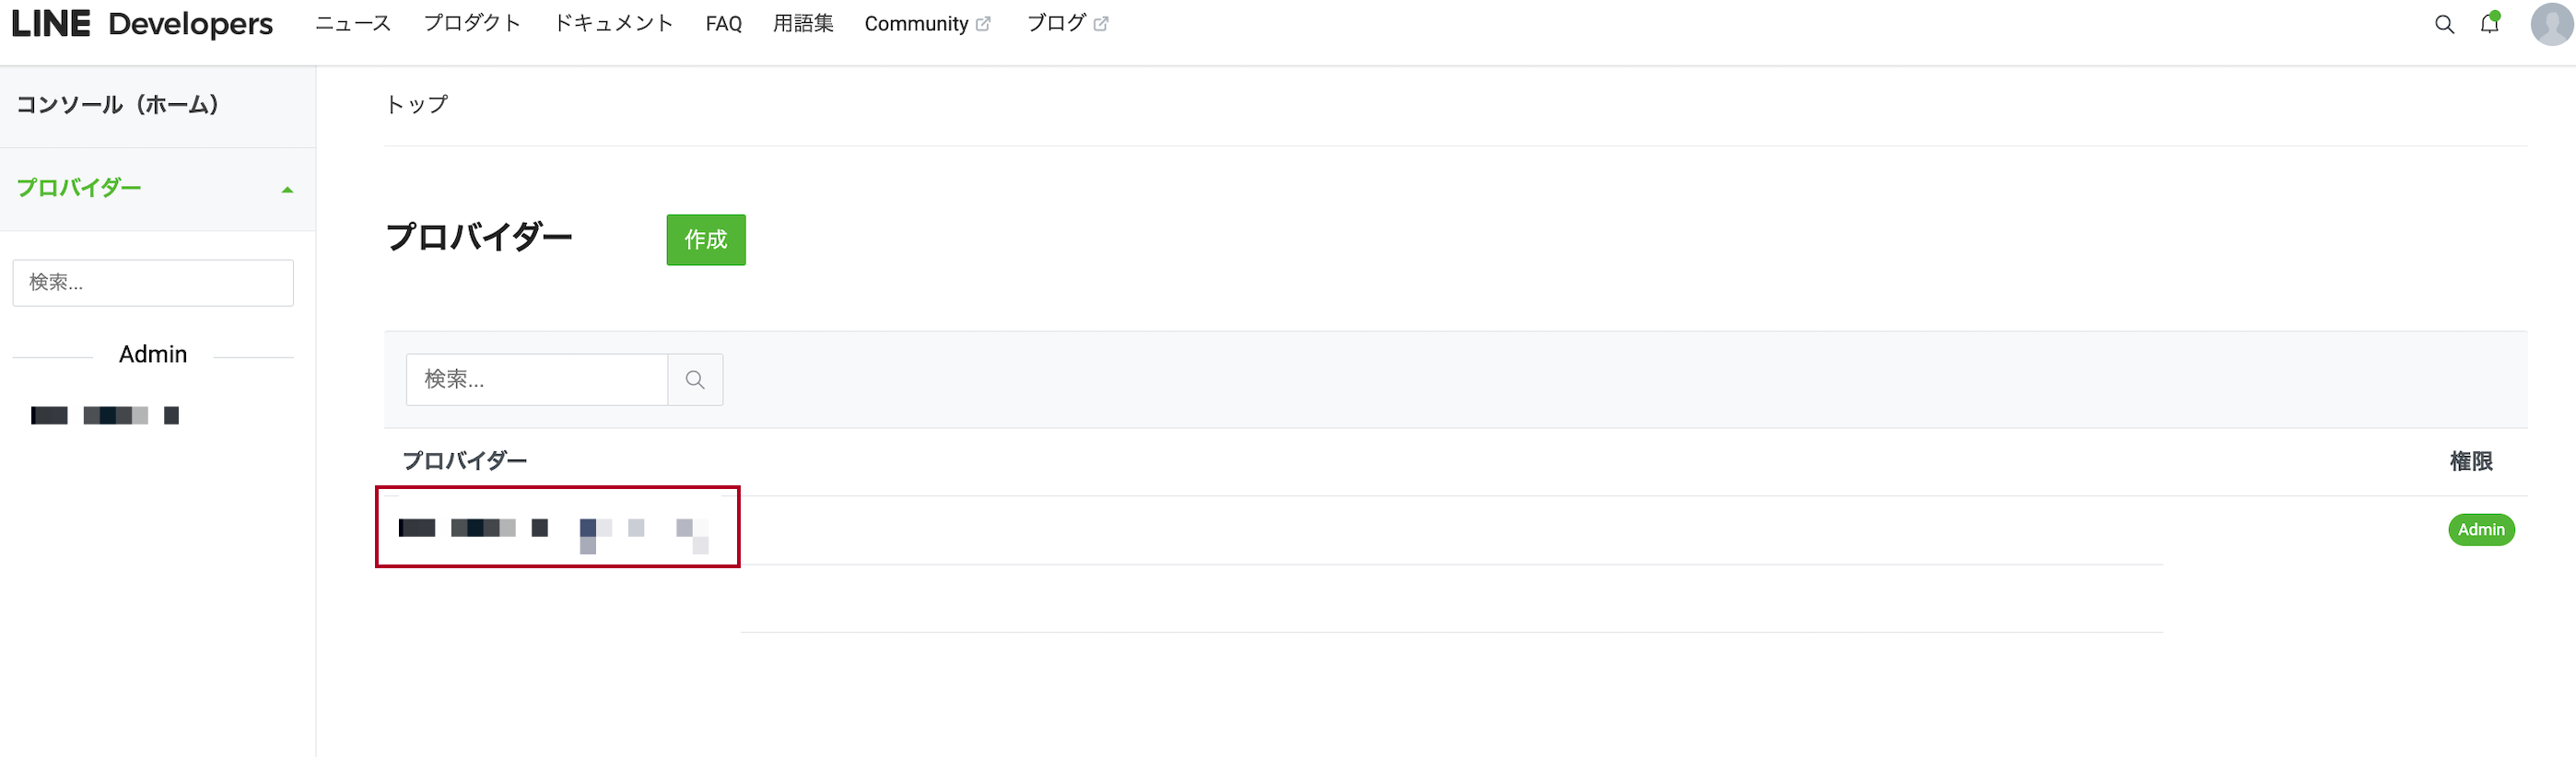Select the provider under Admin in sidebar
The height and width of the screenshot is (757, 2576).
point(105,416)
